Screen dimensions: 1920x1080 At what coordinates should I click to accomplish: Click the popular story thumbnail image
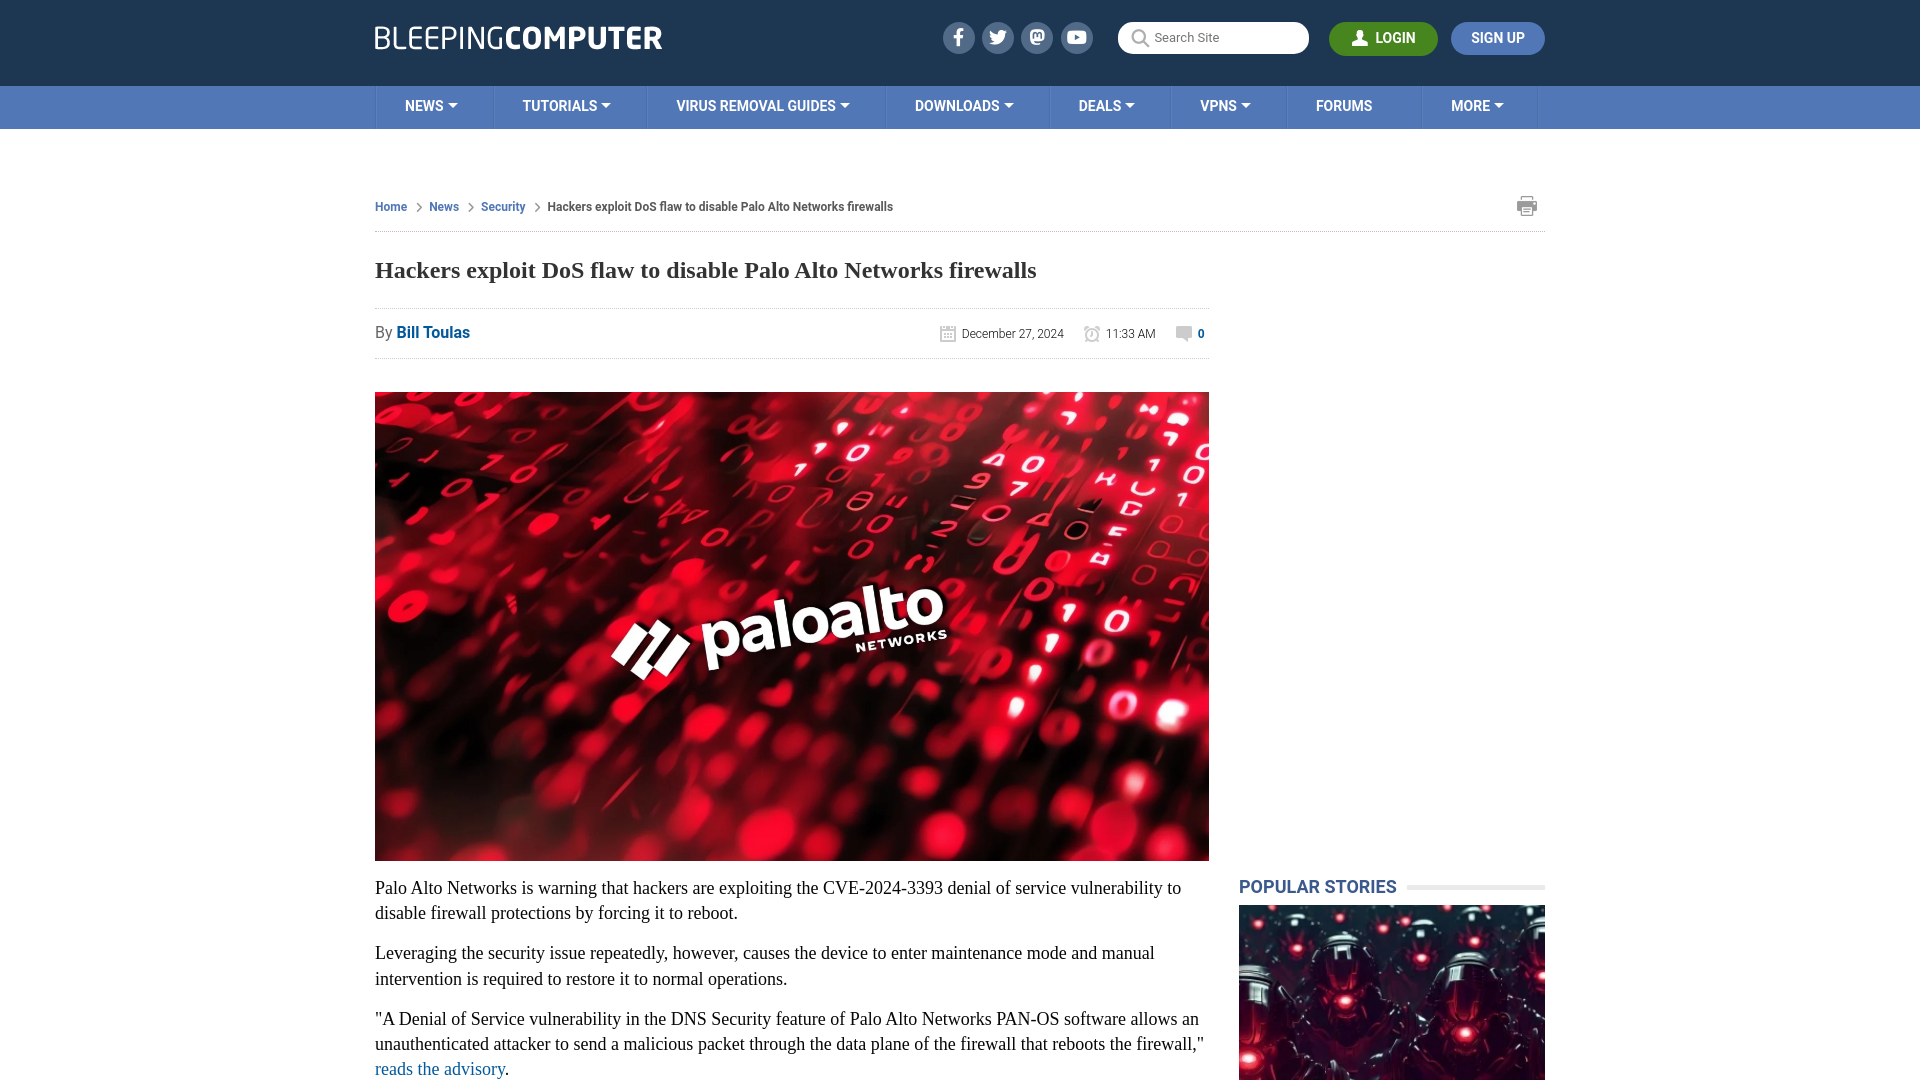[1390, 990]
